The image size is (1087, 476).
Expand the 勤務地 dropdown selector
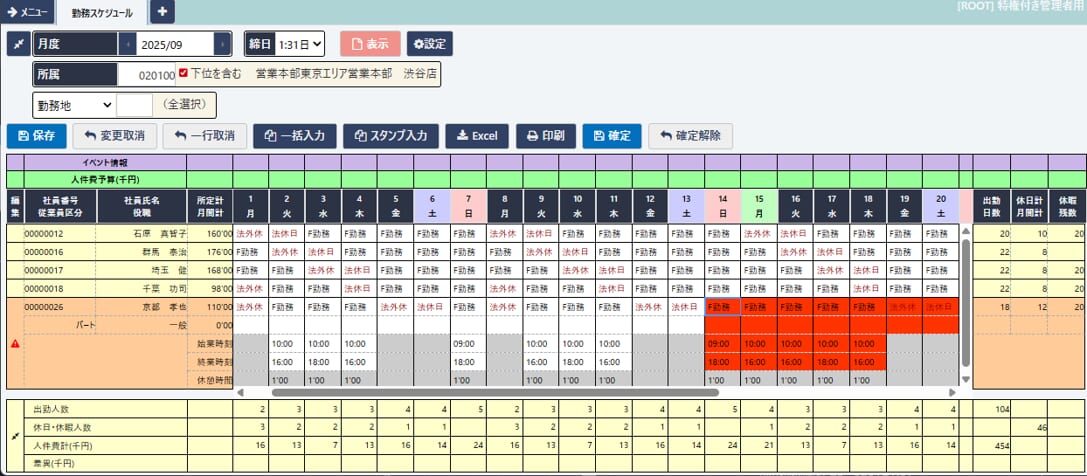(x=75, y=104)
